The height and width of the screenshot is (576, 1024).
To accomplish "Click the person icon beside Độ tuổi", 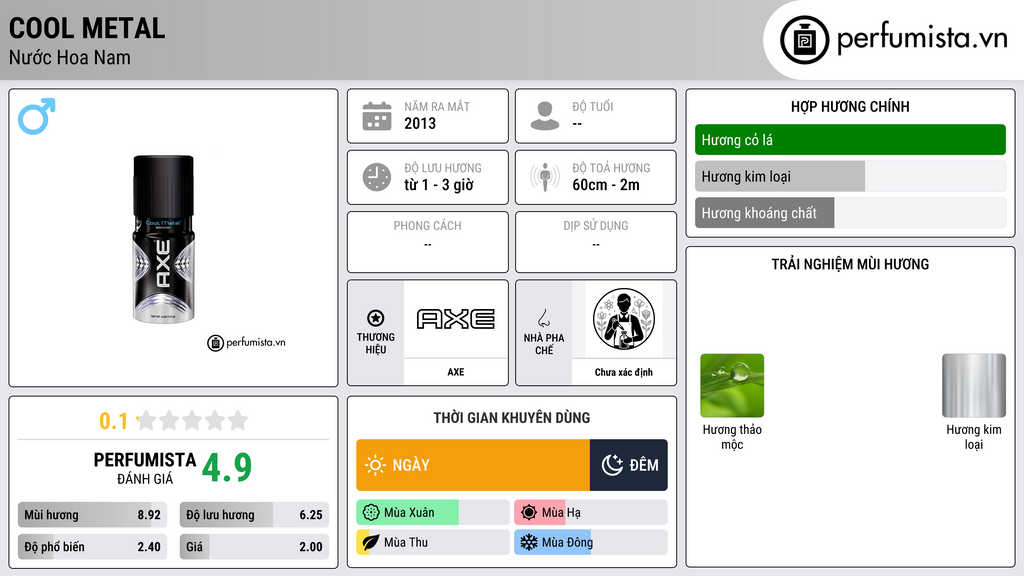I will coord(545,116).
